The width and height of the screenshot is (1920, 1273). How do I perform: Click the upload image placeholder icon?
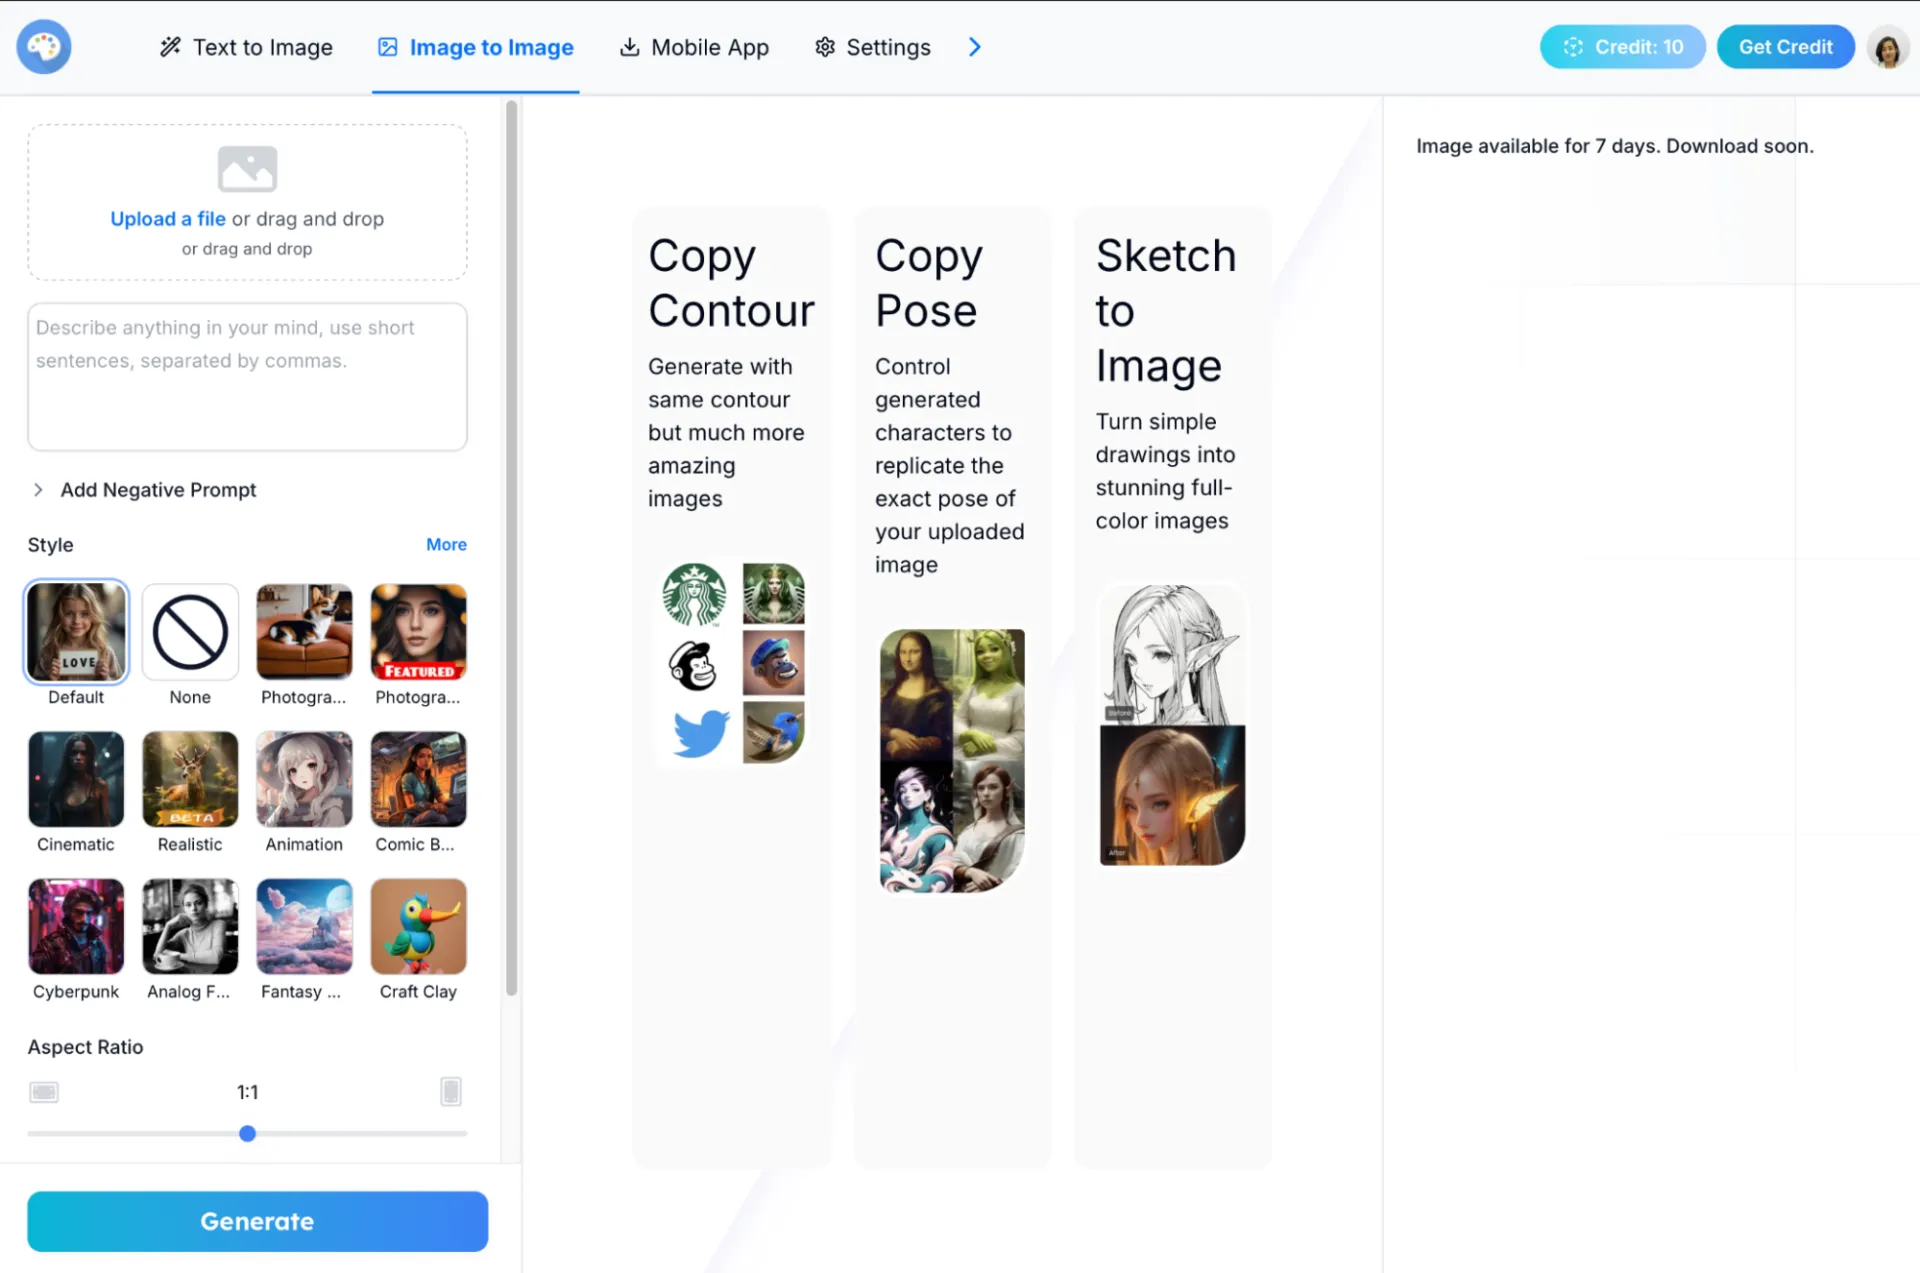247,169
